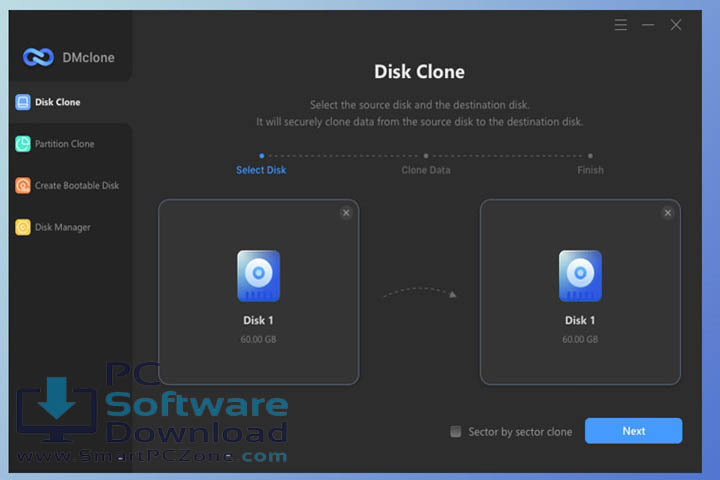This screenshot has height=480, width=720.
Task: Close the DMclone window
Action: tap(675, 25)
